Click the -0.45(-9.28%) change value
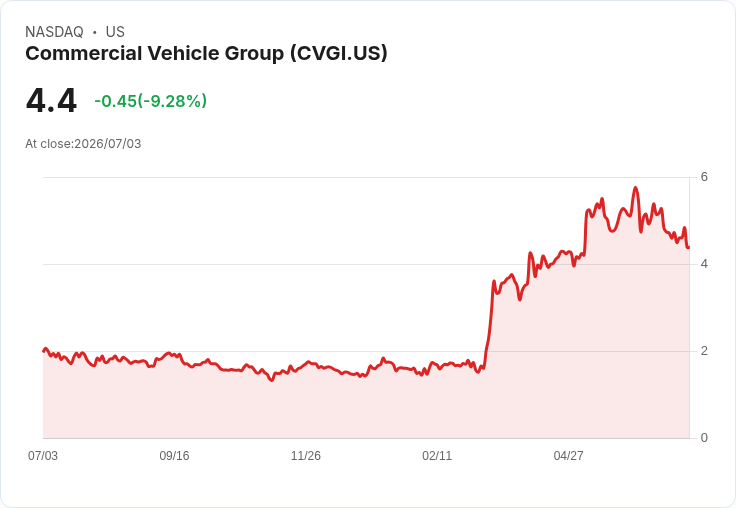 pos(150,101)
